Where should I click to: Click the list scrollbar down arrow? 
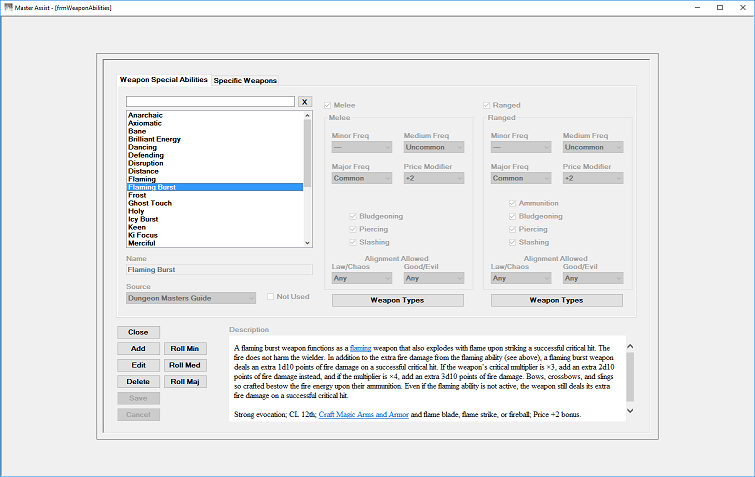(307, 243)
